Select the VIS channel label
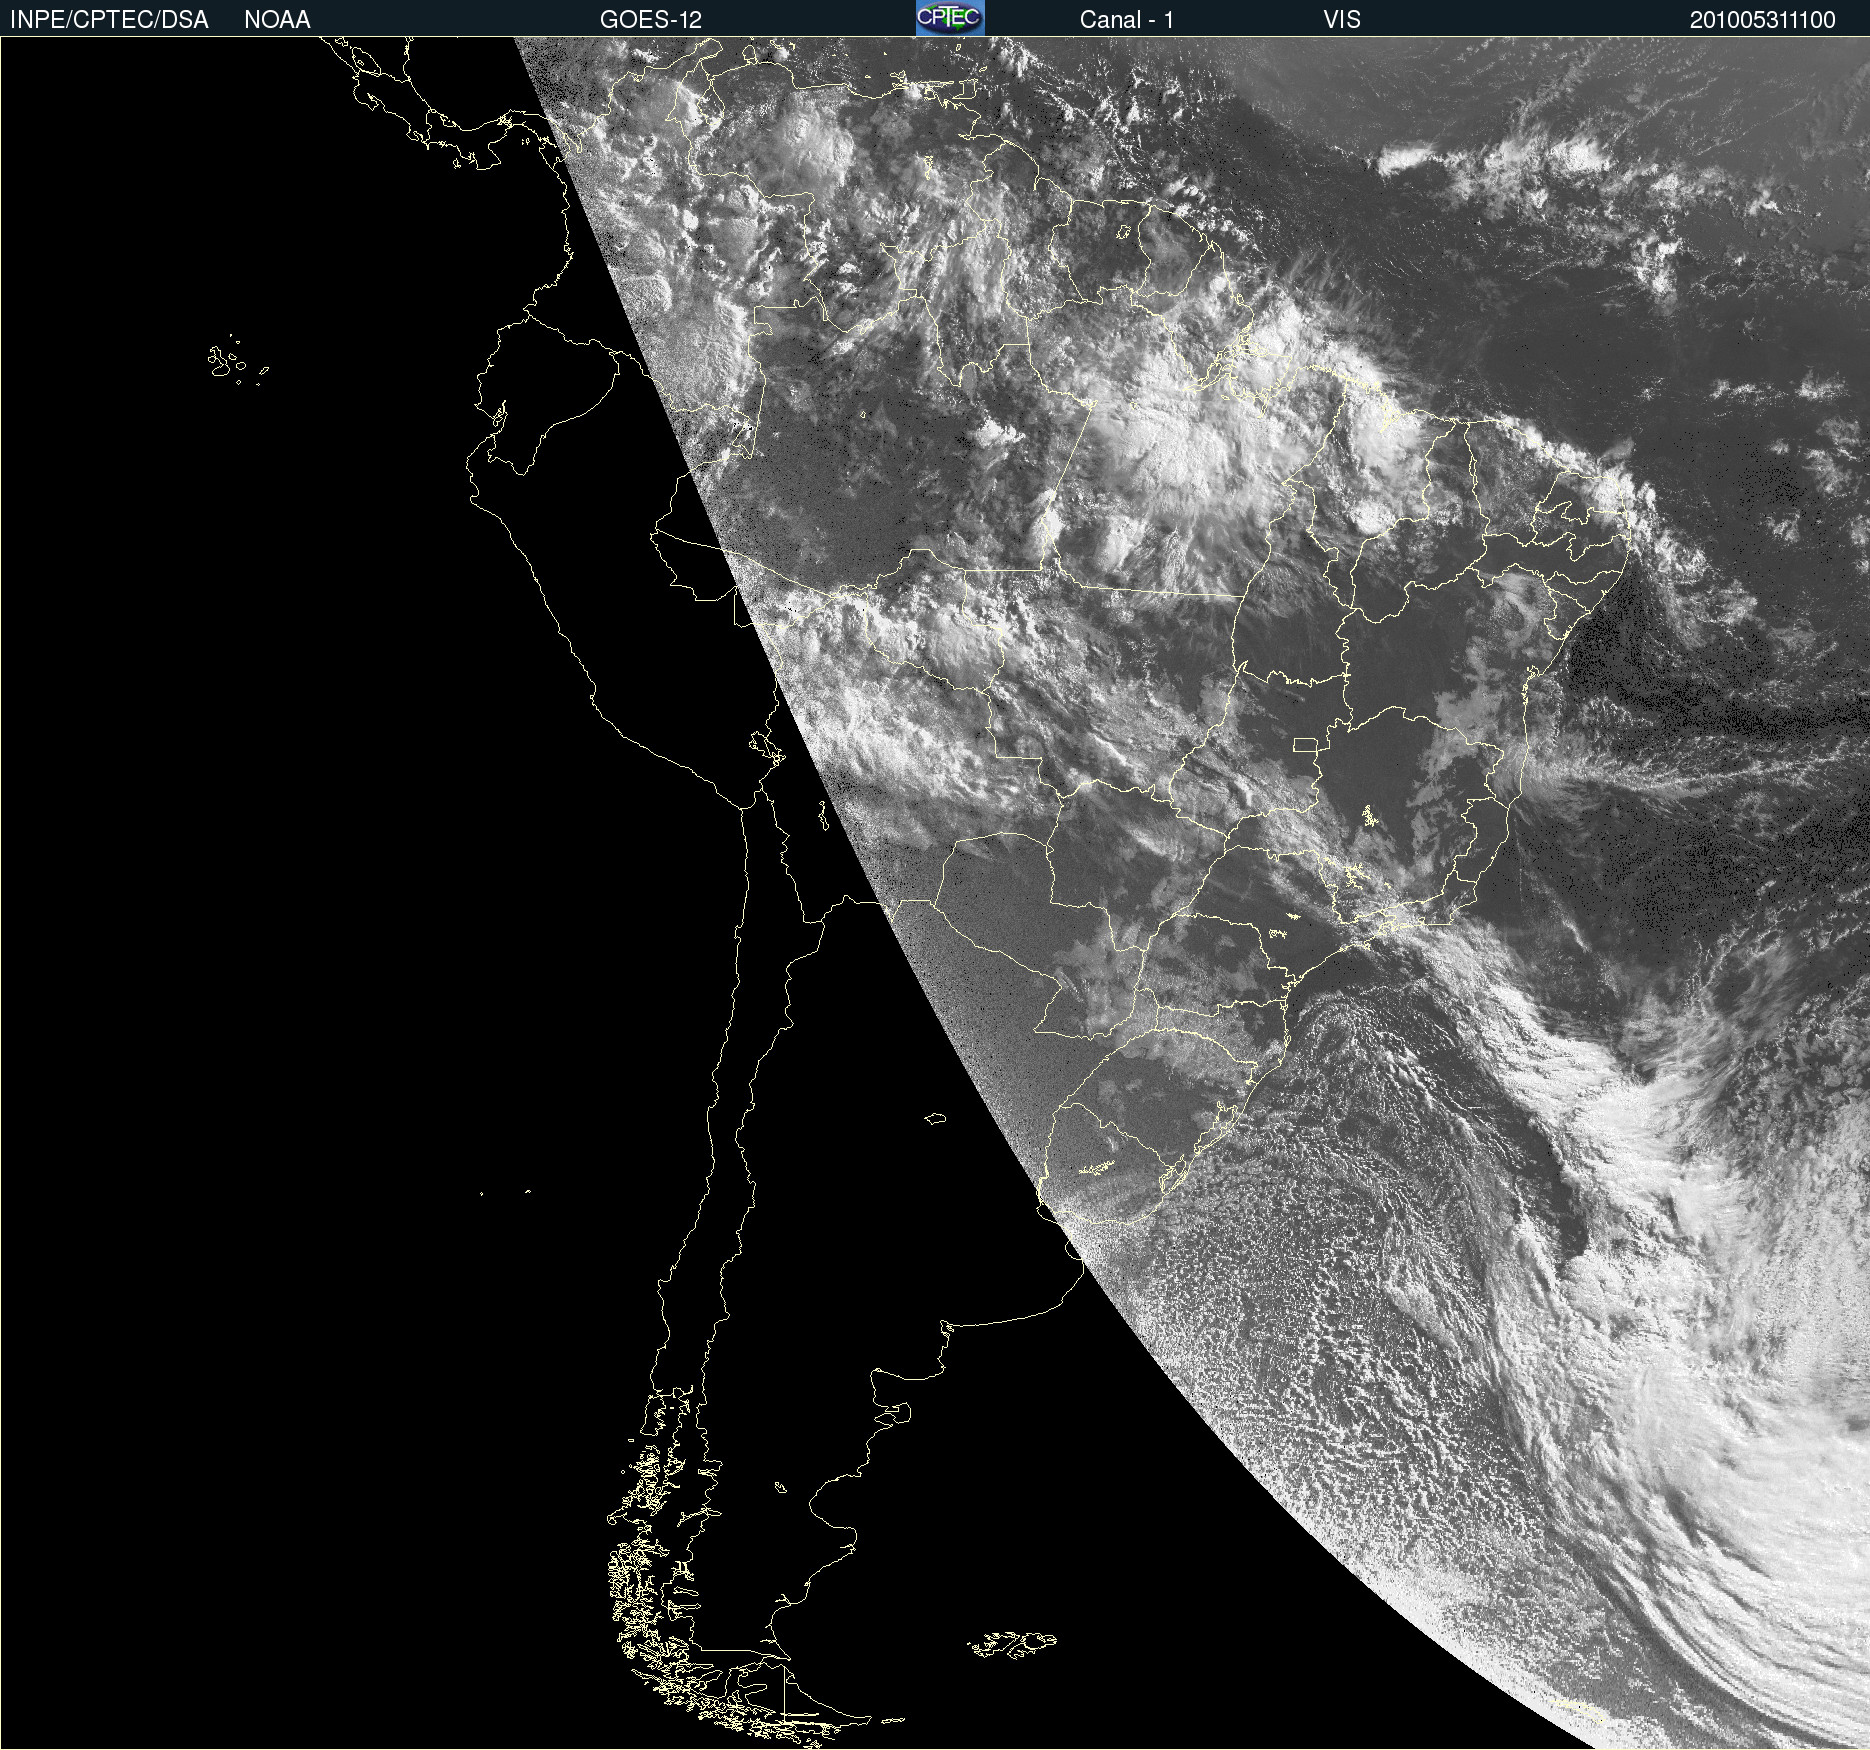1870x1750 pixels. (1342, 20)
